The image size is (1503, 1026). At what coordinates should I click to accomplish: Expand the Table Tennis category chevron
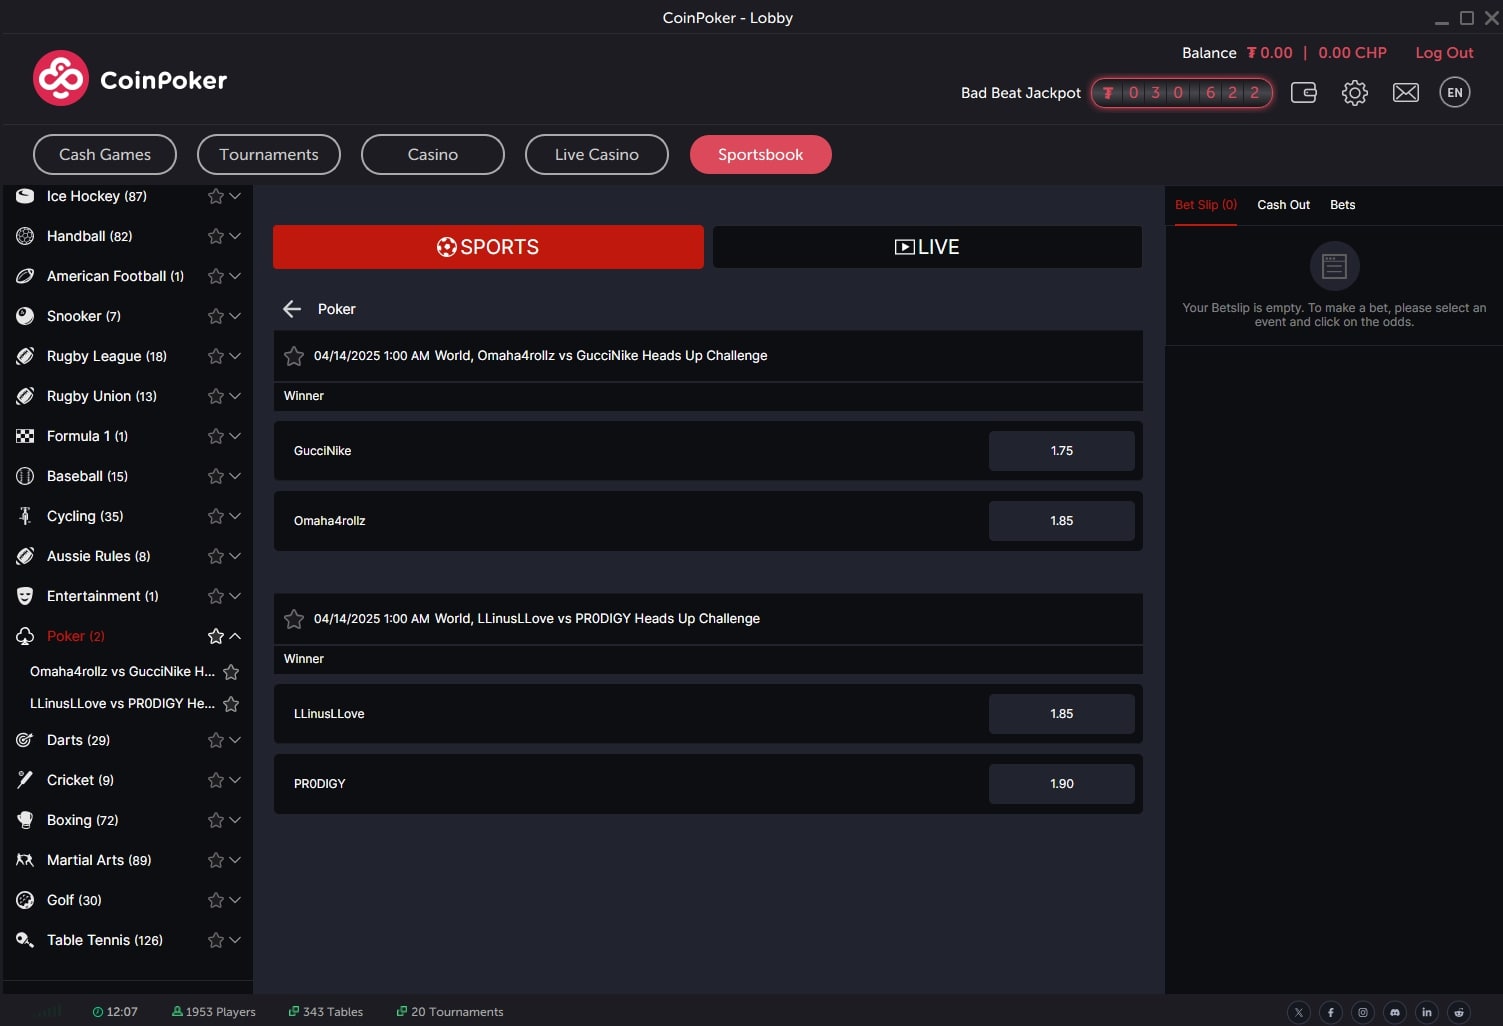[x=235, y=940]
